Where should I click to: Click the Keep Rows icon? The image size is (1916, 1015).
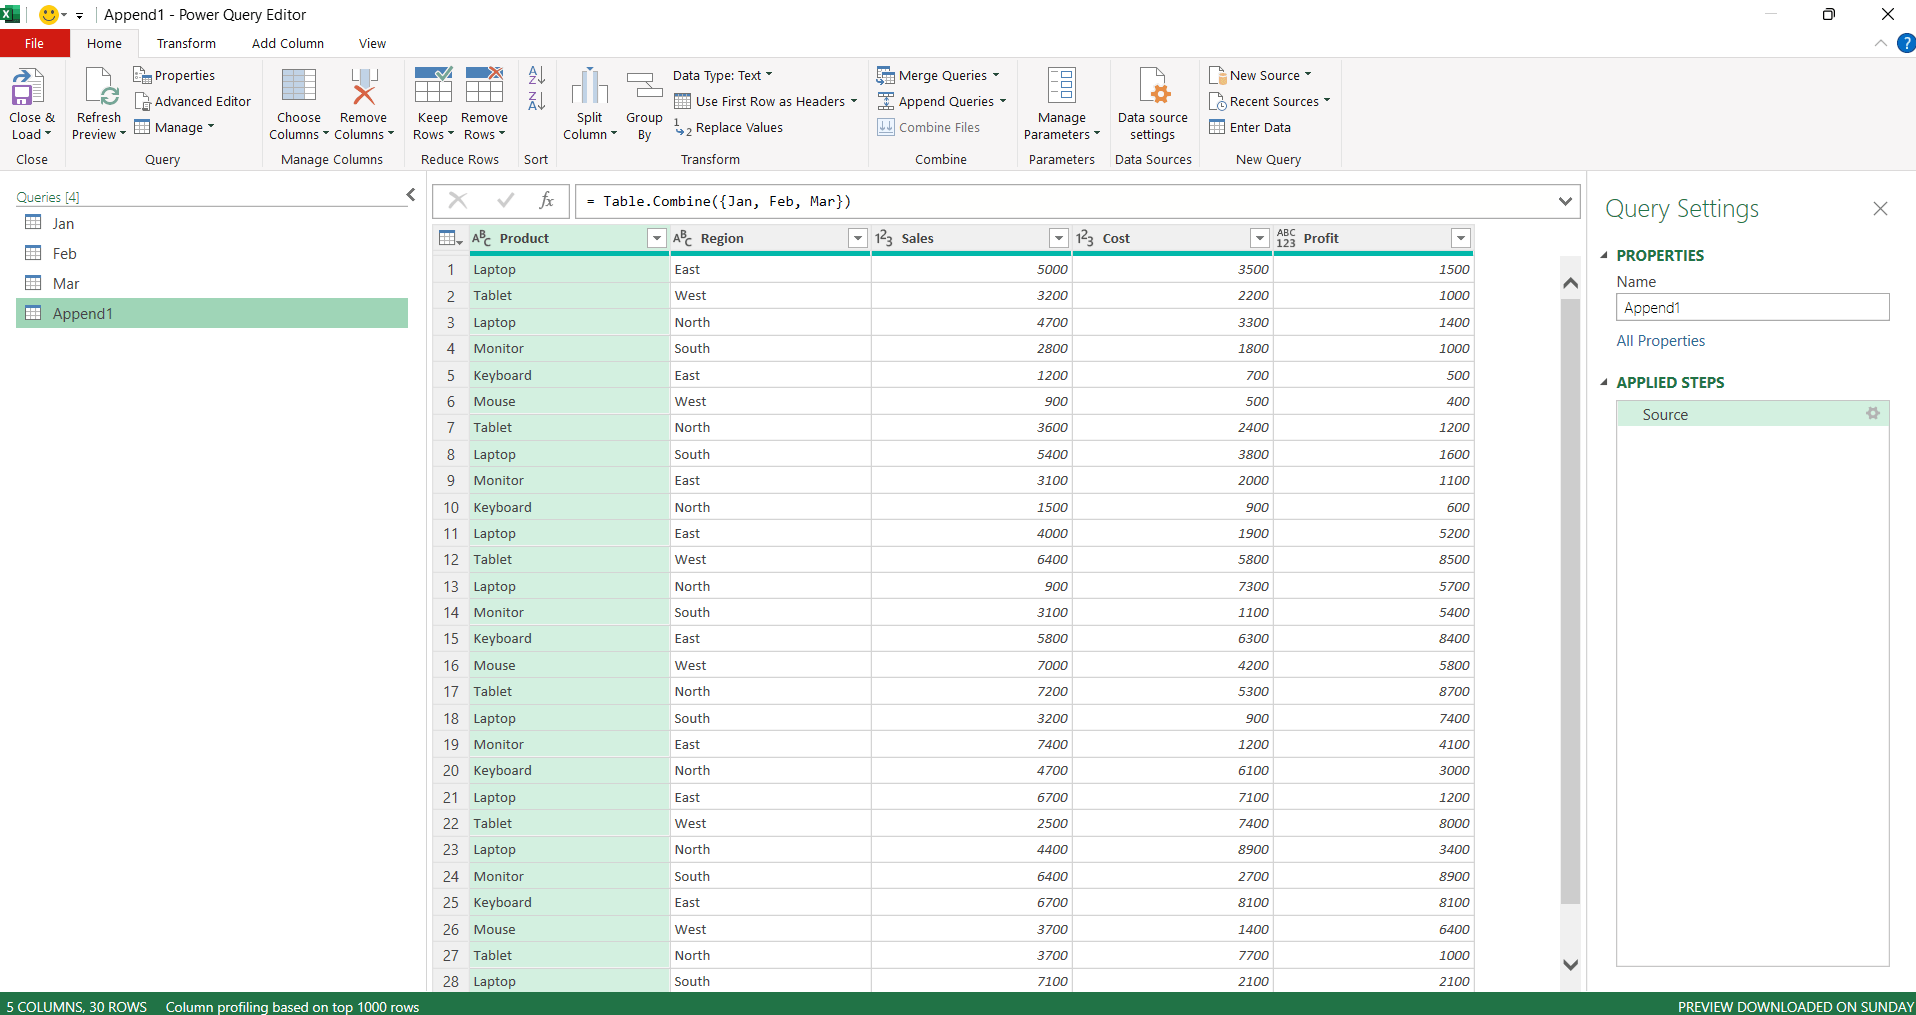(x=433, y=85)
